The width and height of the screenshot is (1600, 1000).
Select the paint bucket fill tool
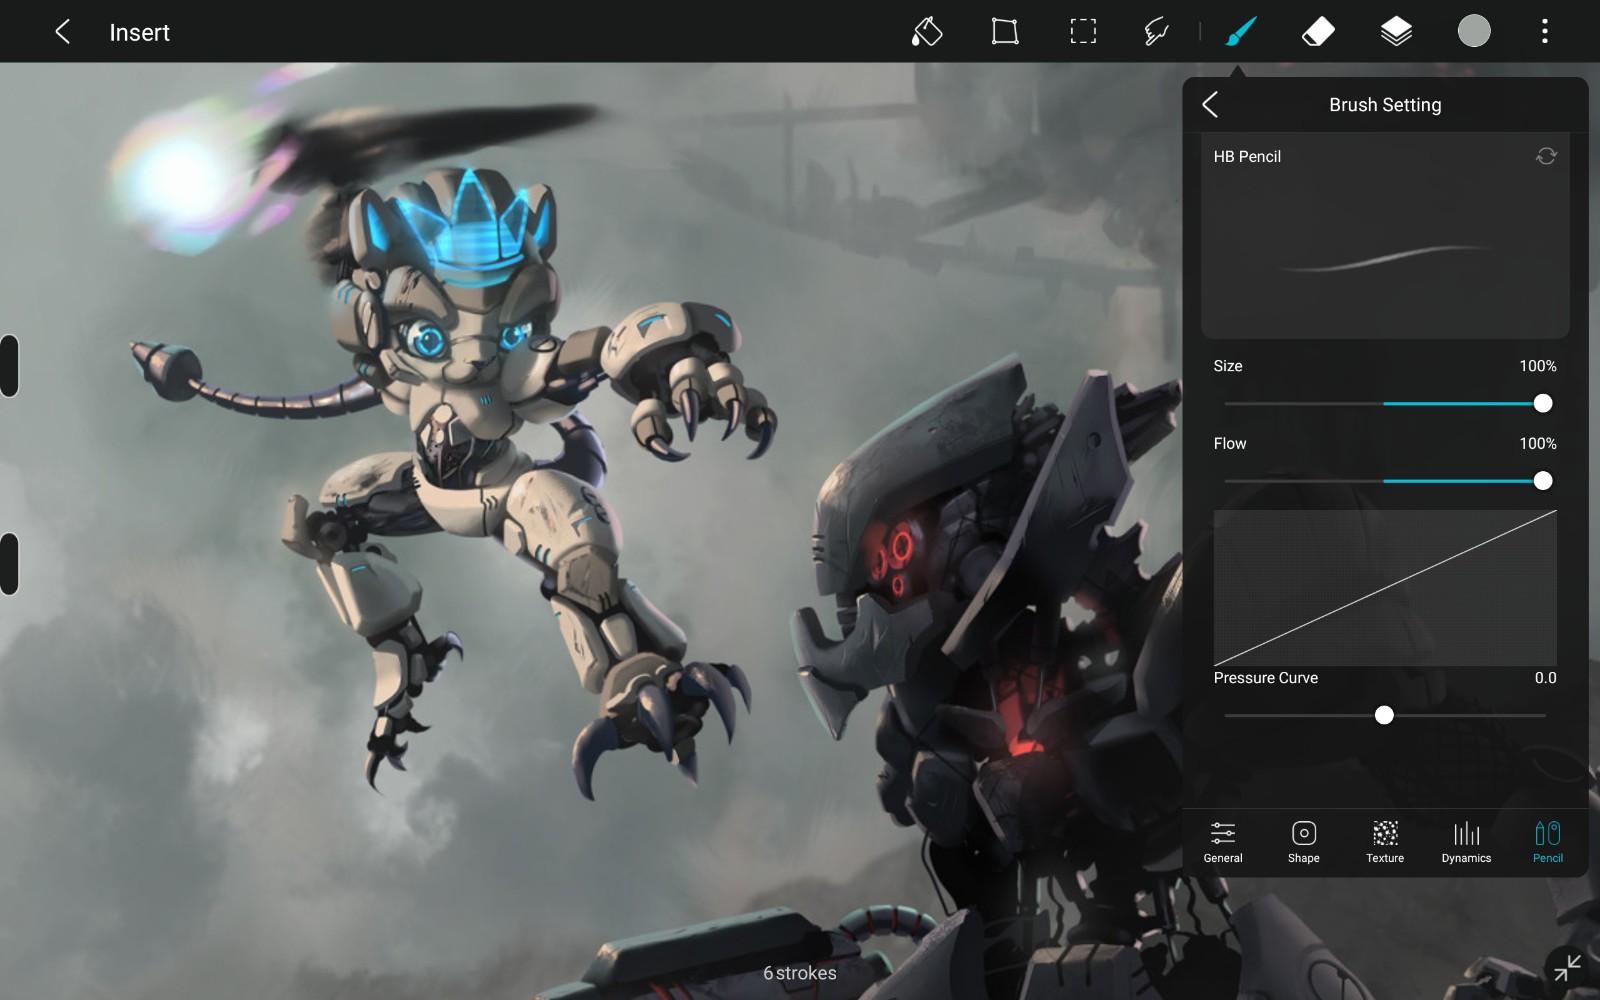927,32
